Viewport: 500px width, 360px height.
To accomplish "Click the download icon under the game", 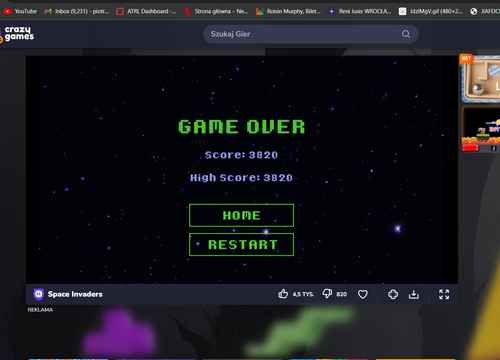I will pyautogui.click(x=414, y=294).
